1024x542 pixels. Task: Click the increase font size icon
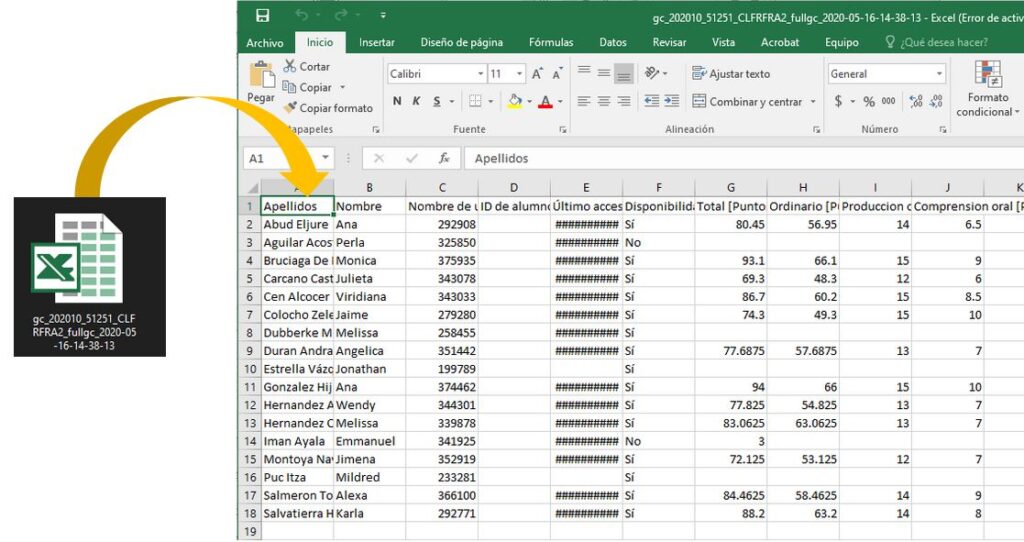point(538,74)
